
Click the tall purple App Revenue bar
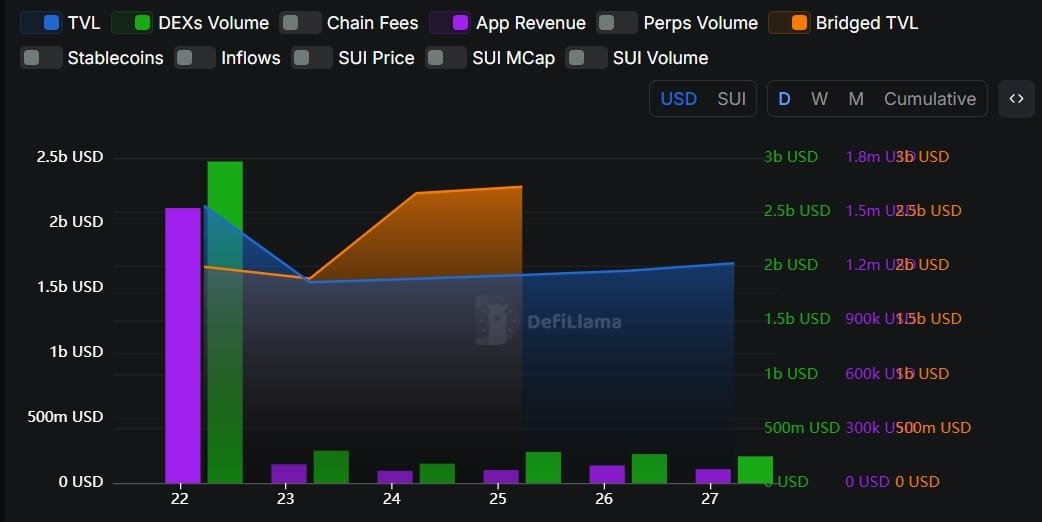[x=183, y=345]
